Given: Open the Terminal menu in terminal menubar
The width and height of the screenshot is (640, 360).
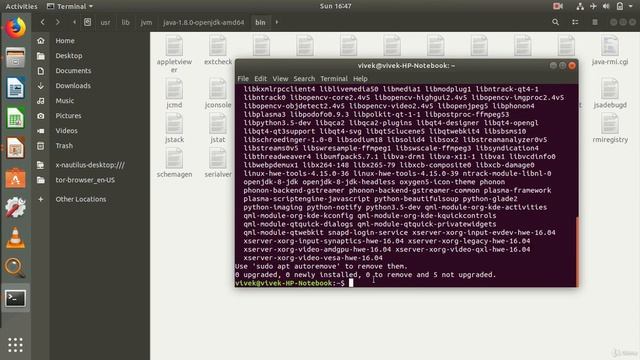Looking at the screenshot, I should 334,78.
